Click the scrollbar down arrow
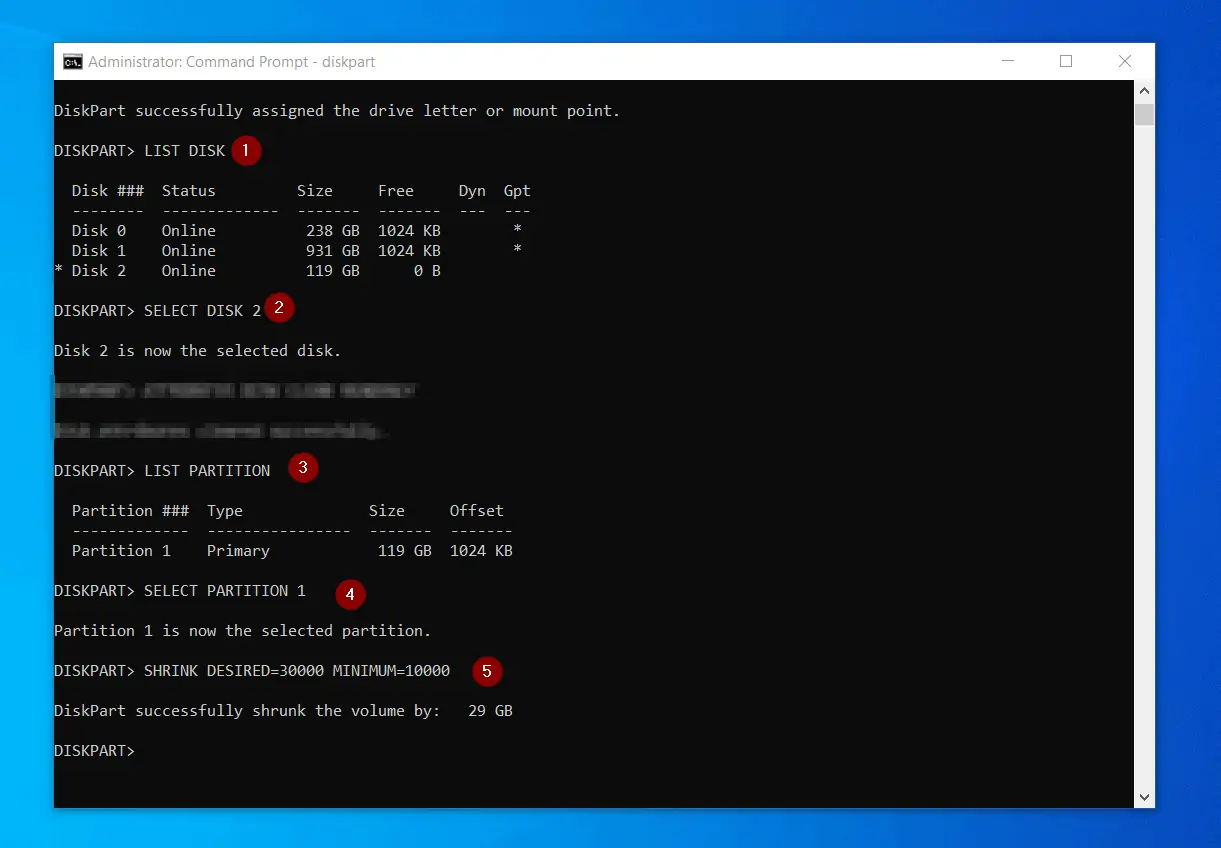Viewport: 1221px width, 848px height. click(x=1145, y=797)
